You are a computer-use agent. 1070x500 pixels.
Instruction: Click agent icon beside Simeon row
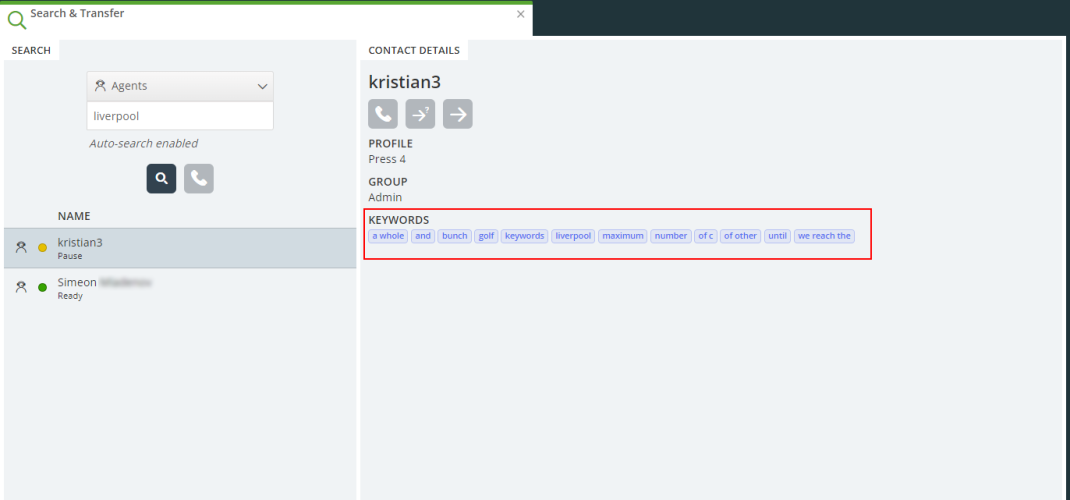point(21,287)
